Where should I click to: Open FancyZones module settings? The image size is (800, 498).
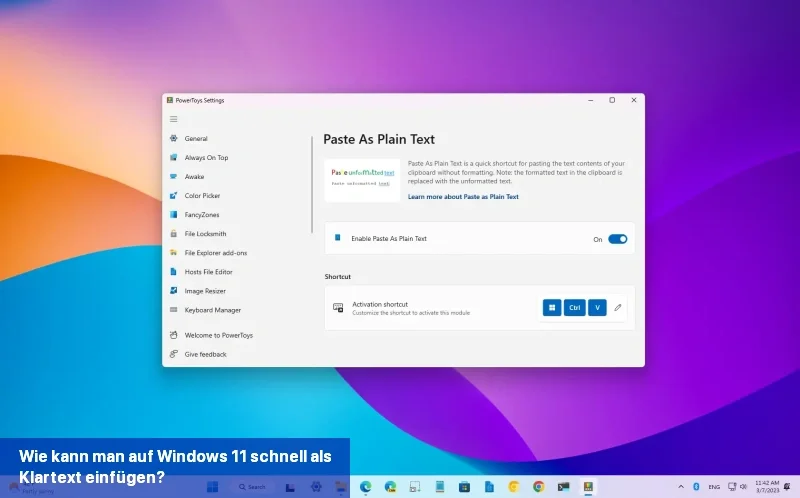coord(201,215)
